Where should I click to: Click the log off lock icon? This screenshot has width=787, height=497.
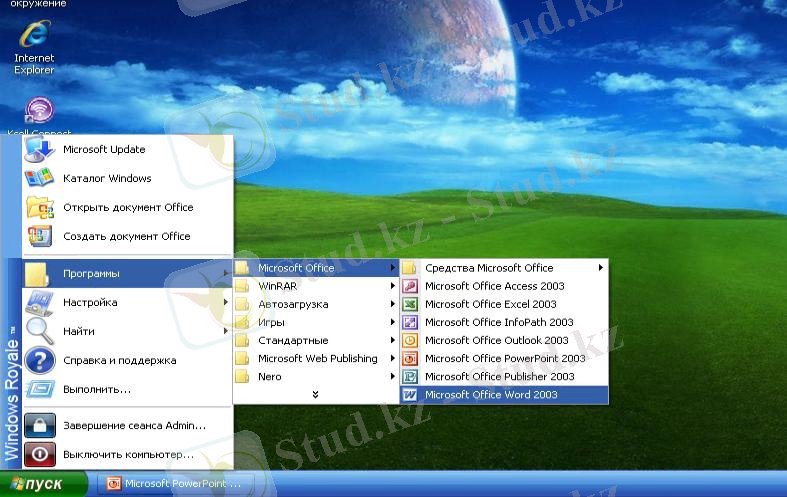40,426
